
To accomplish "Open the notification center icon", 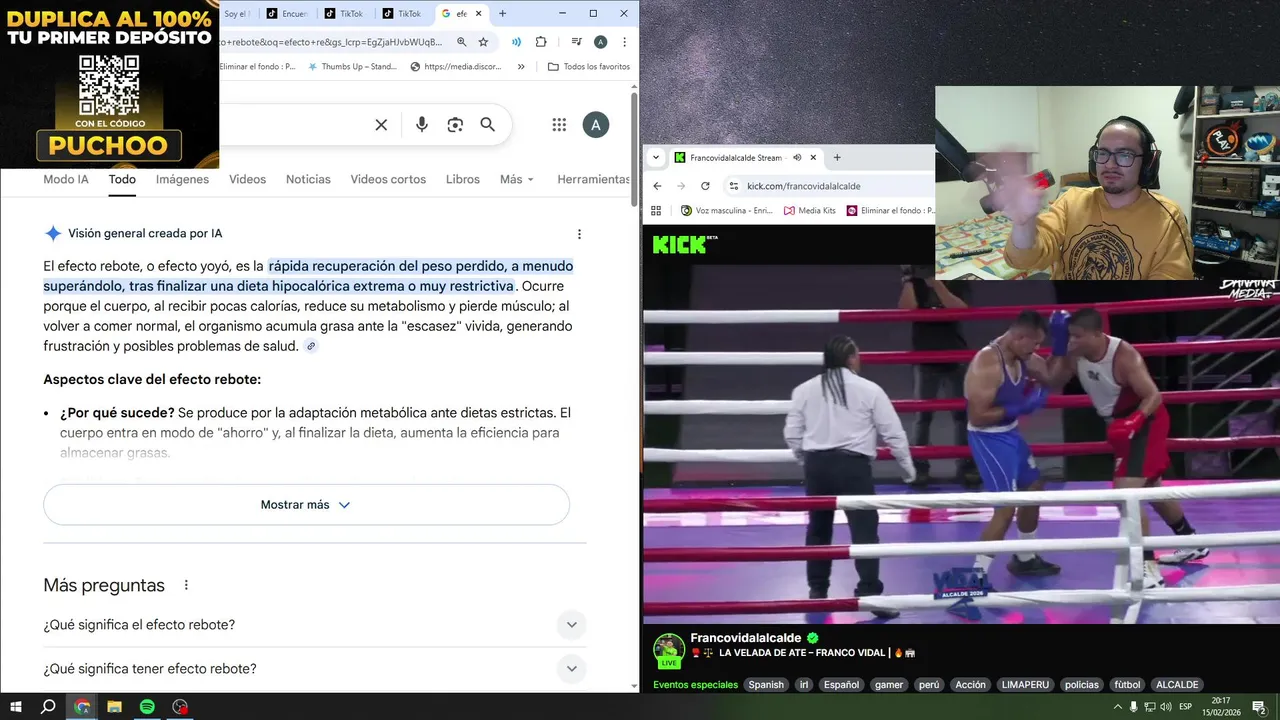I will [1259, 707].
